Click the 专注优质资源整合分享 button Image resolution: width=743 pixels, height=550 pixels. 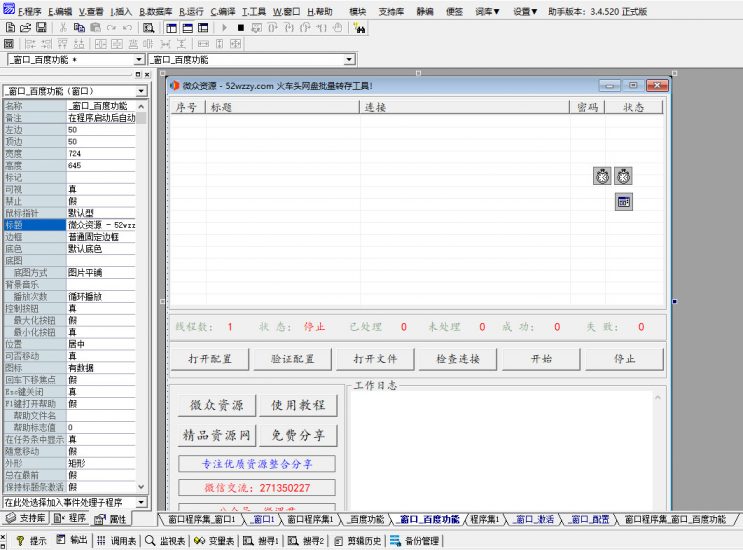[x=257, y=464]
